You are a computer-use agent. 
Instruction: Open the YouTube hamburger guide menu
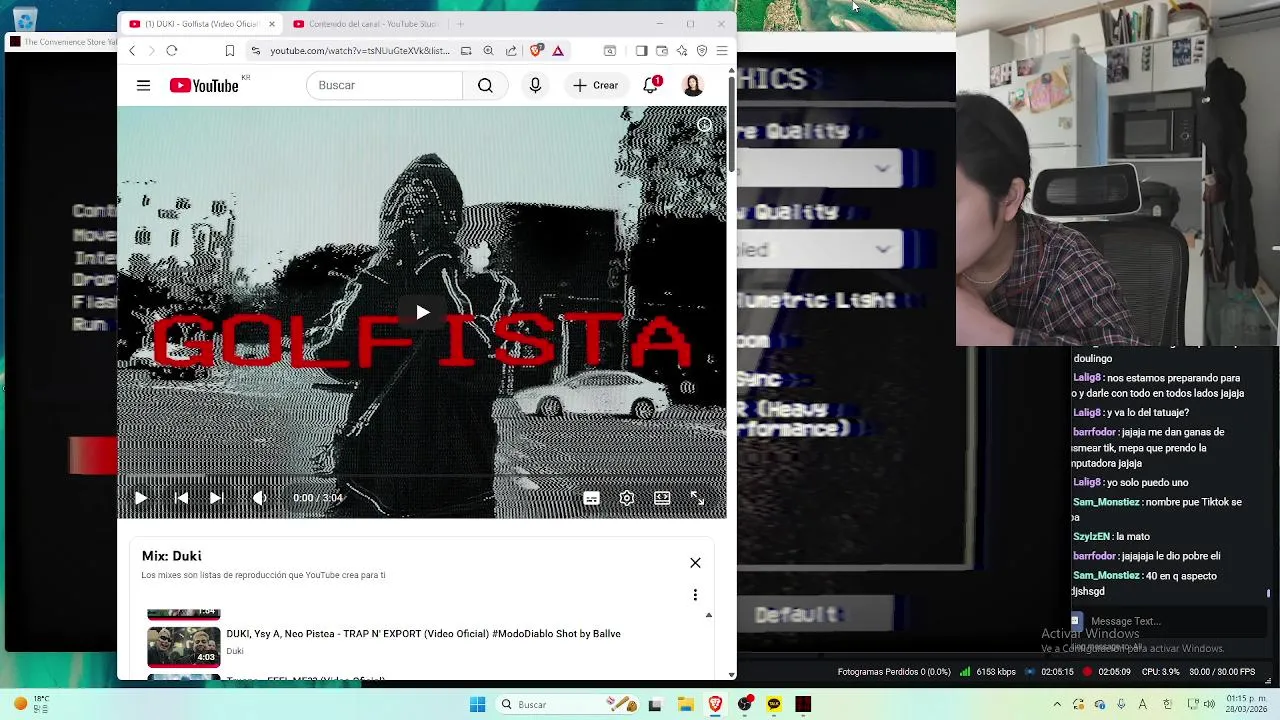click(x=143, y=86)
